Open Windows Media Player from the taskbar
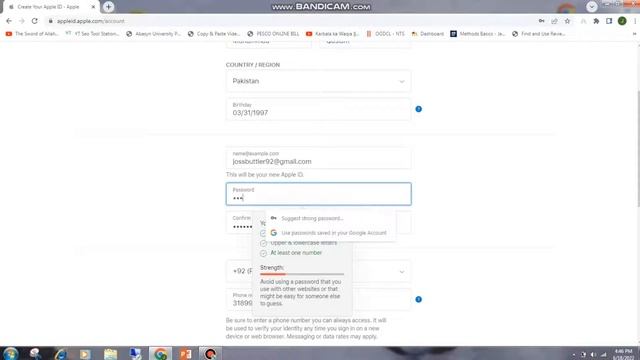Image resolution: width=640 pixels, height=360 pixels. point(85,354)
